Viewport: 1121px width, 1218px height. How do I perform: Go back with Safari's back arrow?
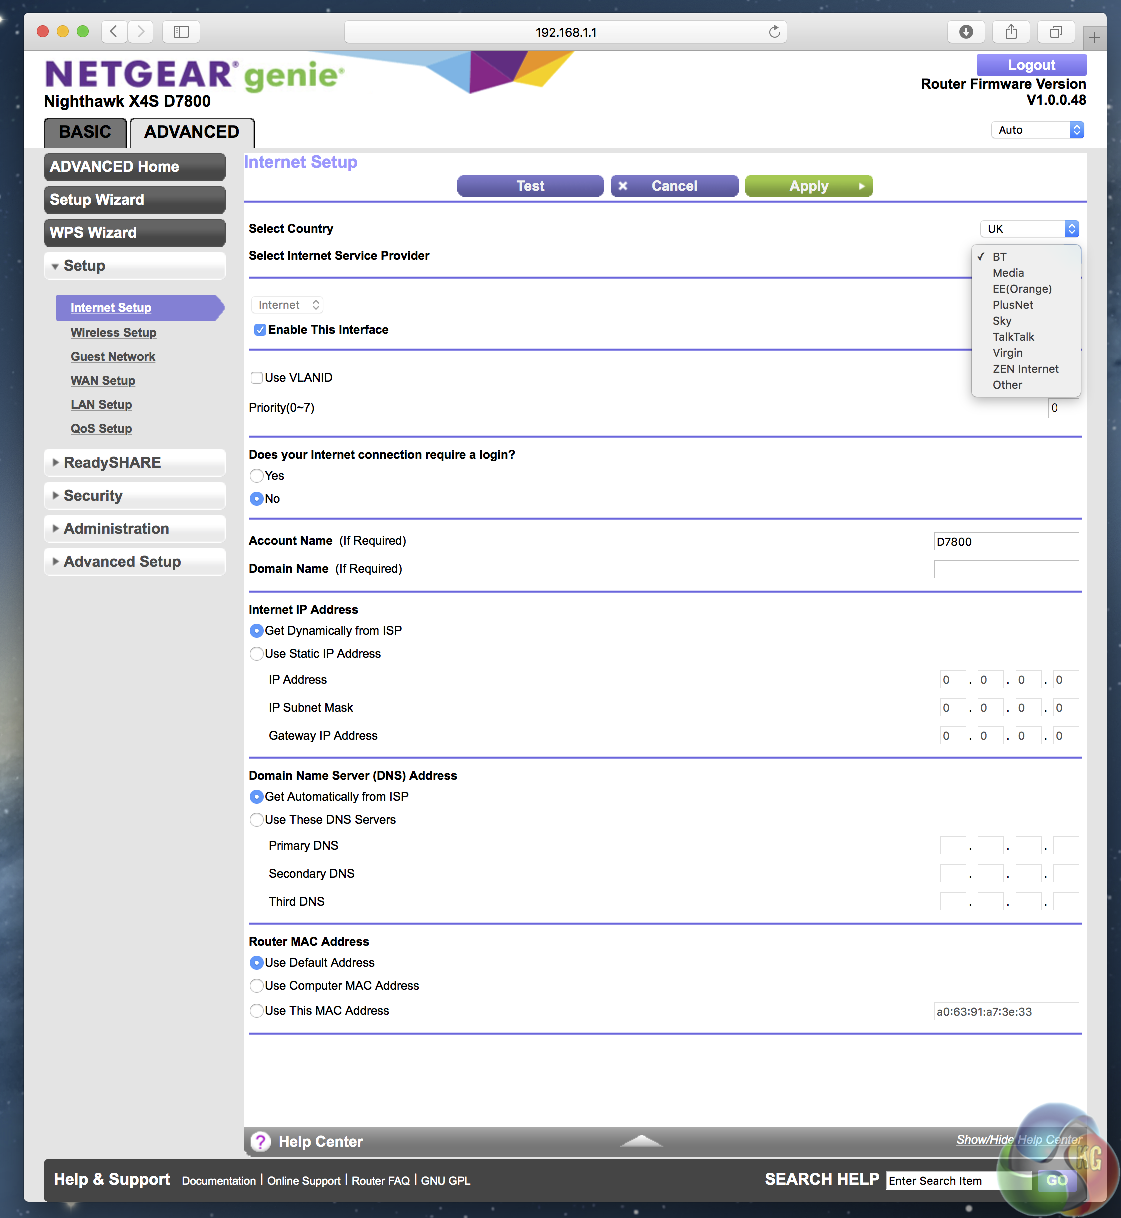[x=114, y=32]
